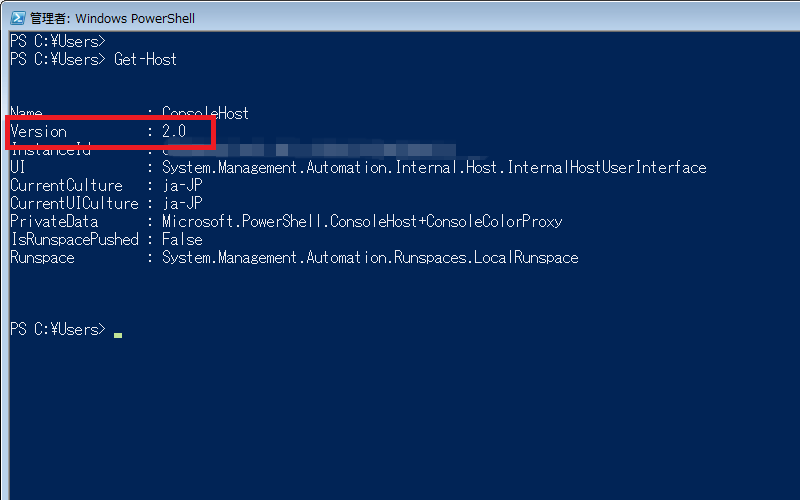Viewport: 800px width, 500px height.
Task: Click the 2.0 version value
Action: coord(174,132)
